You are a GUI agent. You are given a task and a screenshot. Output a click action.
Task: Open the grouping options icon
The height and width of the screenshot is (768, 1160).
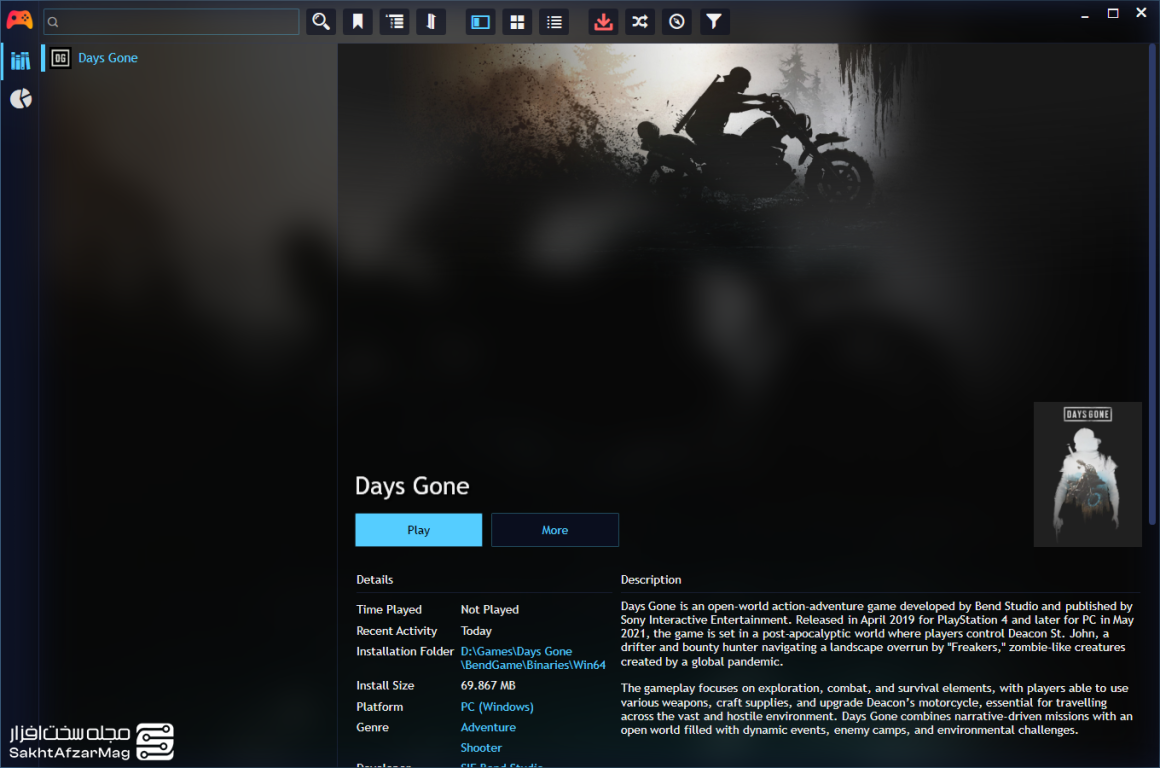click(x=395, y=21)
